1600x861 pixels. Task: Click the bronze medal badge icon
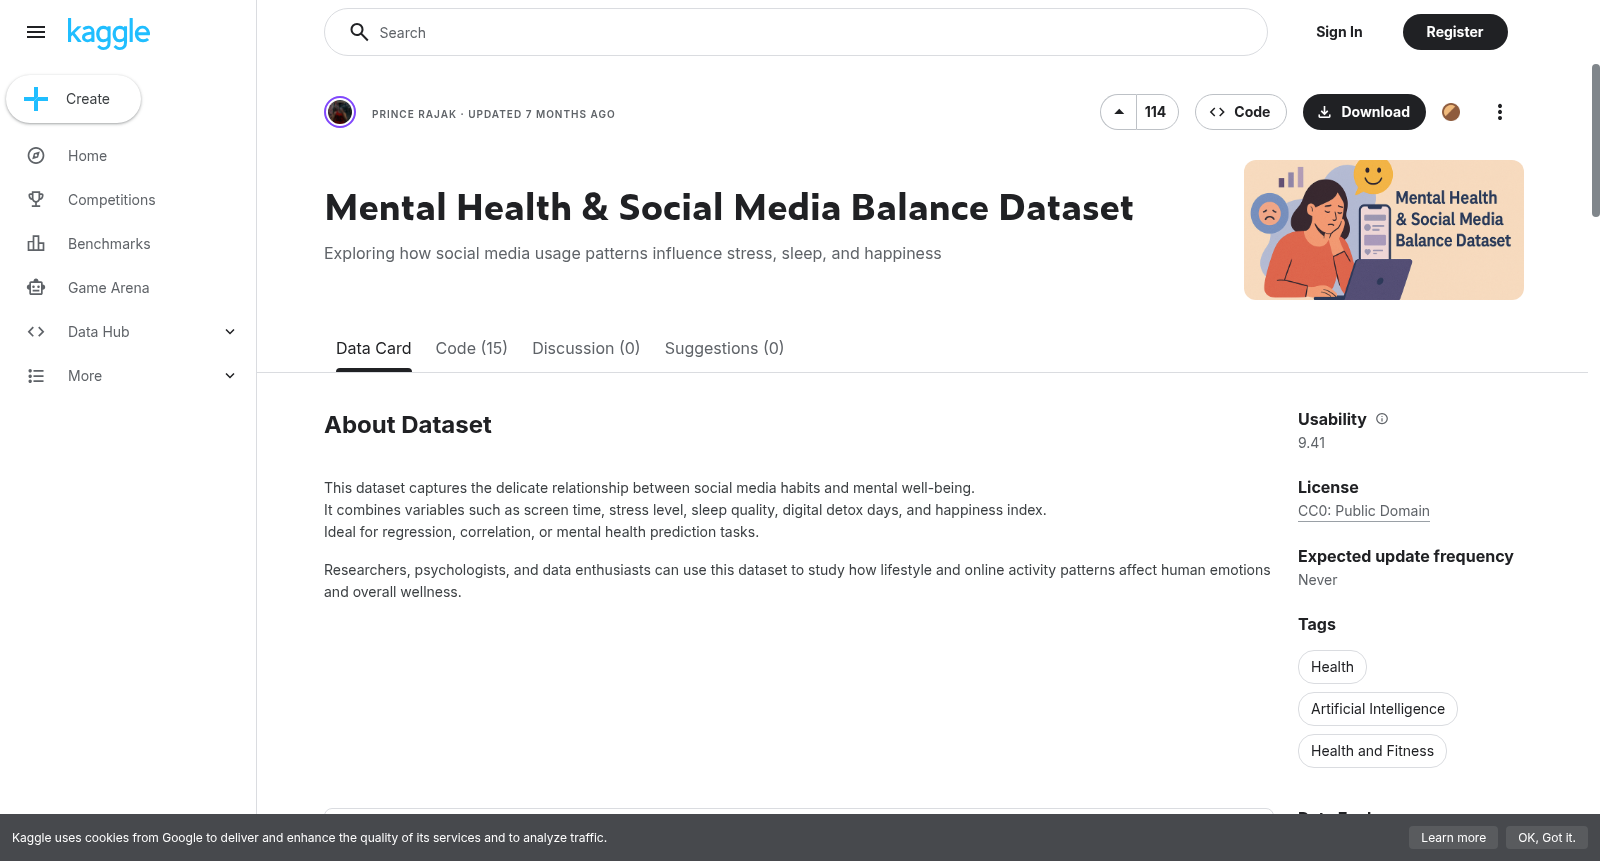click(1451, 112)
